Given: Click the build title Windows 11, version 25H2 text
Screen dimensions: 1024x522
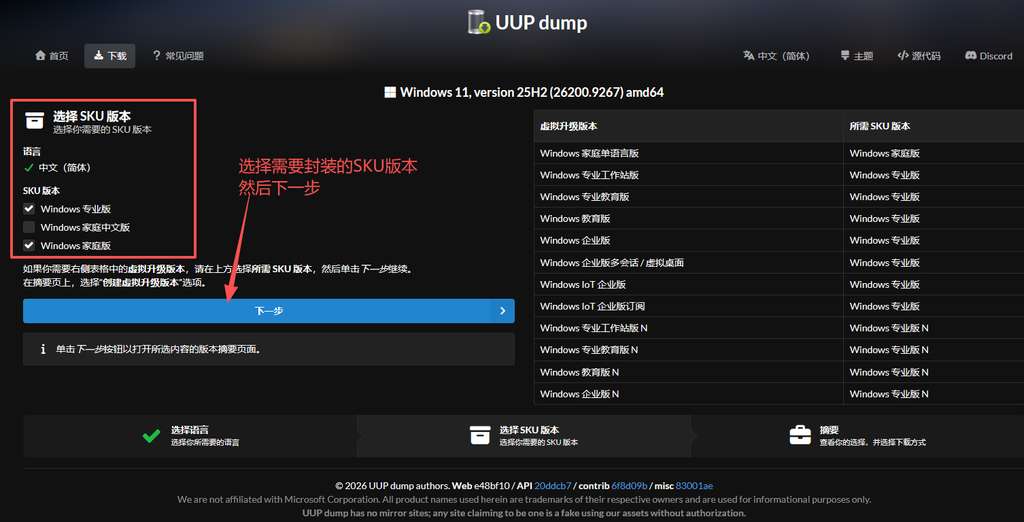Looking at the screenshot, I should [532, 92].
